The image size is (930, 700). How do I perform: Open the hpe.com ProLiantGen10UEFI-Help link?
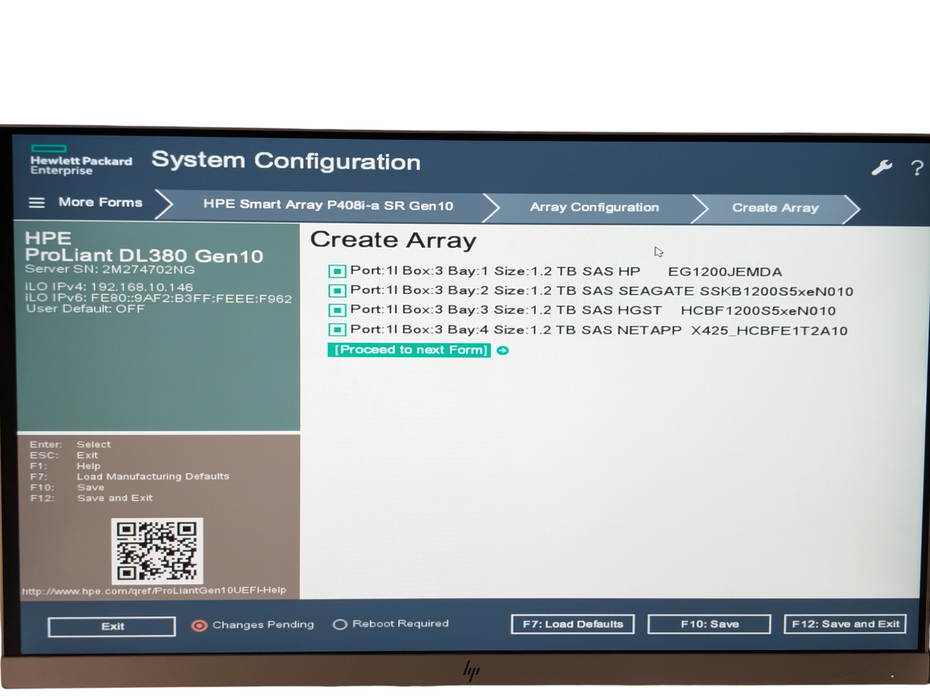coord(154,591)
